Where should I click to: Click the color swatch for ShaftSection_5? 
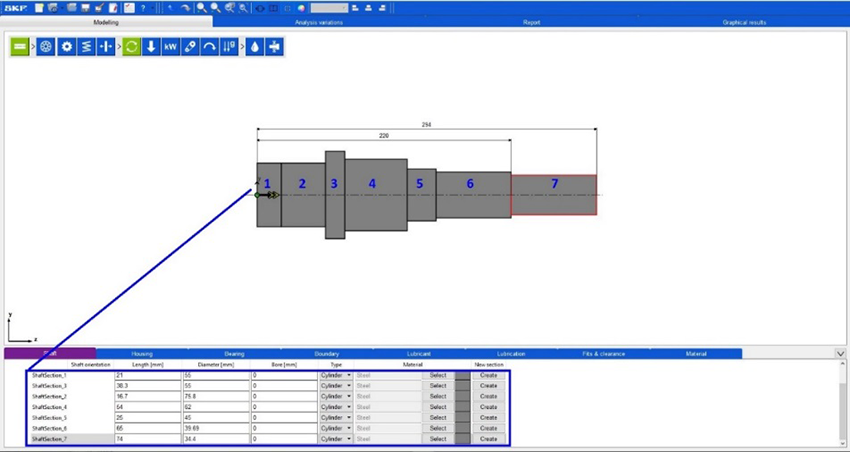[462, 418]
